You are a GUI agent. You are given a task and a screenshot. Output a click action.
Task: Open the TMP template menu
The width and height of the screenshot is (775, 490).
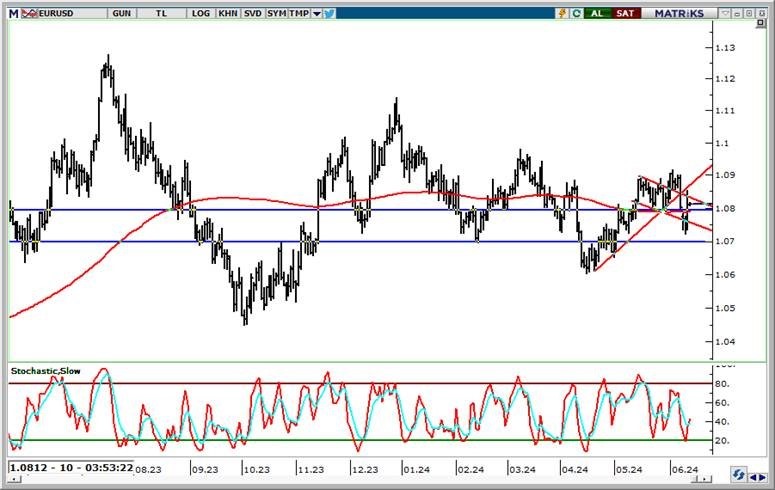pyautogui.click(x=300, y=13)
